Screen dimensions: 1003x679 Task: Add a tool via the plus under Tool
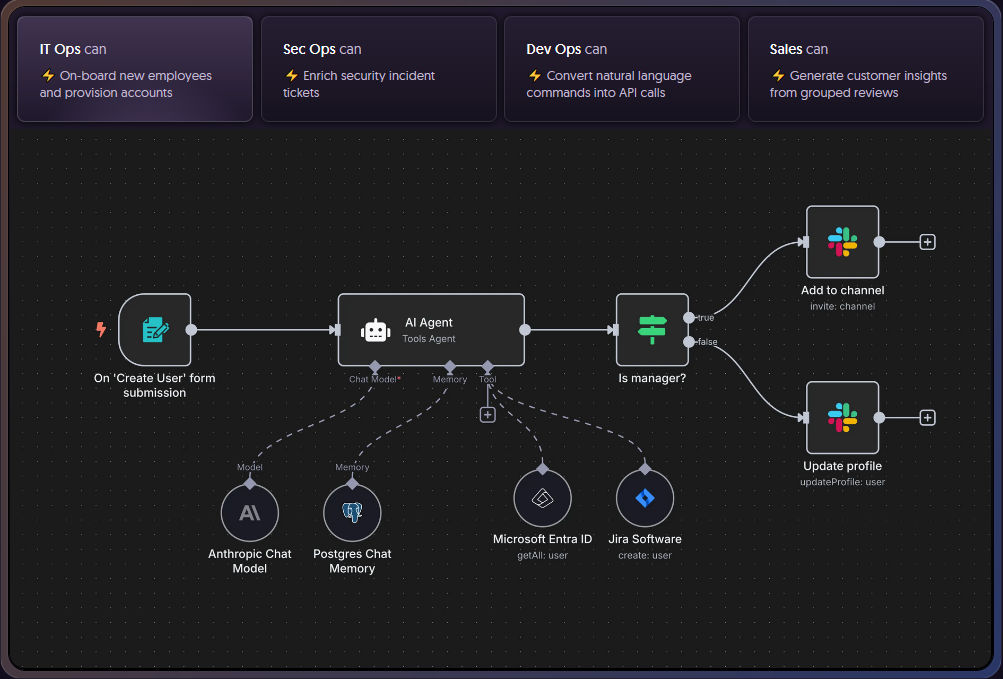pos(487,414)
